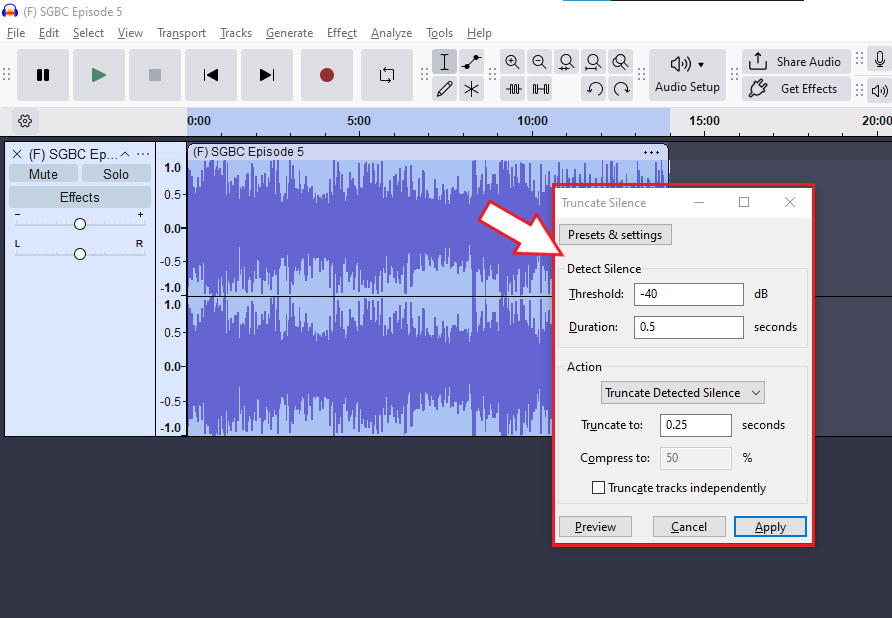Image resolution: width=892 pixels, height=618 pixels.
Task: Click the Undo arrow icon
Action: pyautogui.click(x=595, y=89)
